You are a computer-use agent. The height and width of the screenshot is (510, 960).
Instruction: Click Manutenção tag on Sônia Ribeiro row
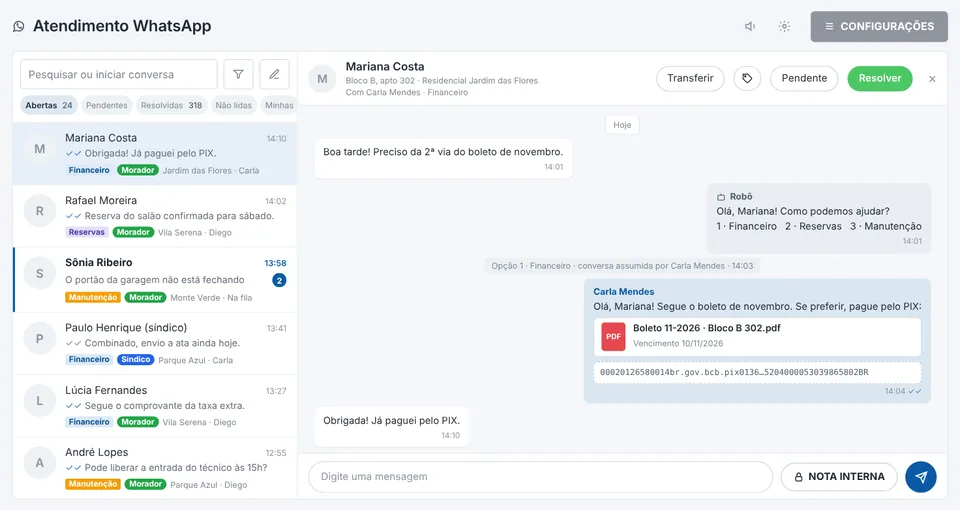(x=92, y=297)
